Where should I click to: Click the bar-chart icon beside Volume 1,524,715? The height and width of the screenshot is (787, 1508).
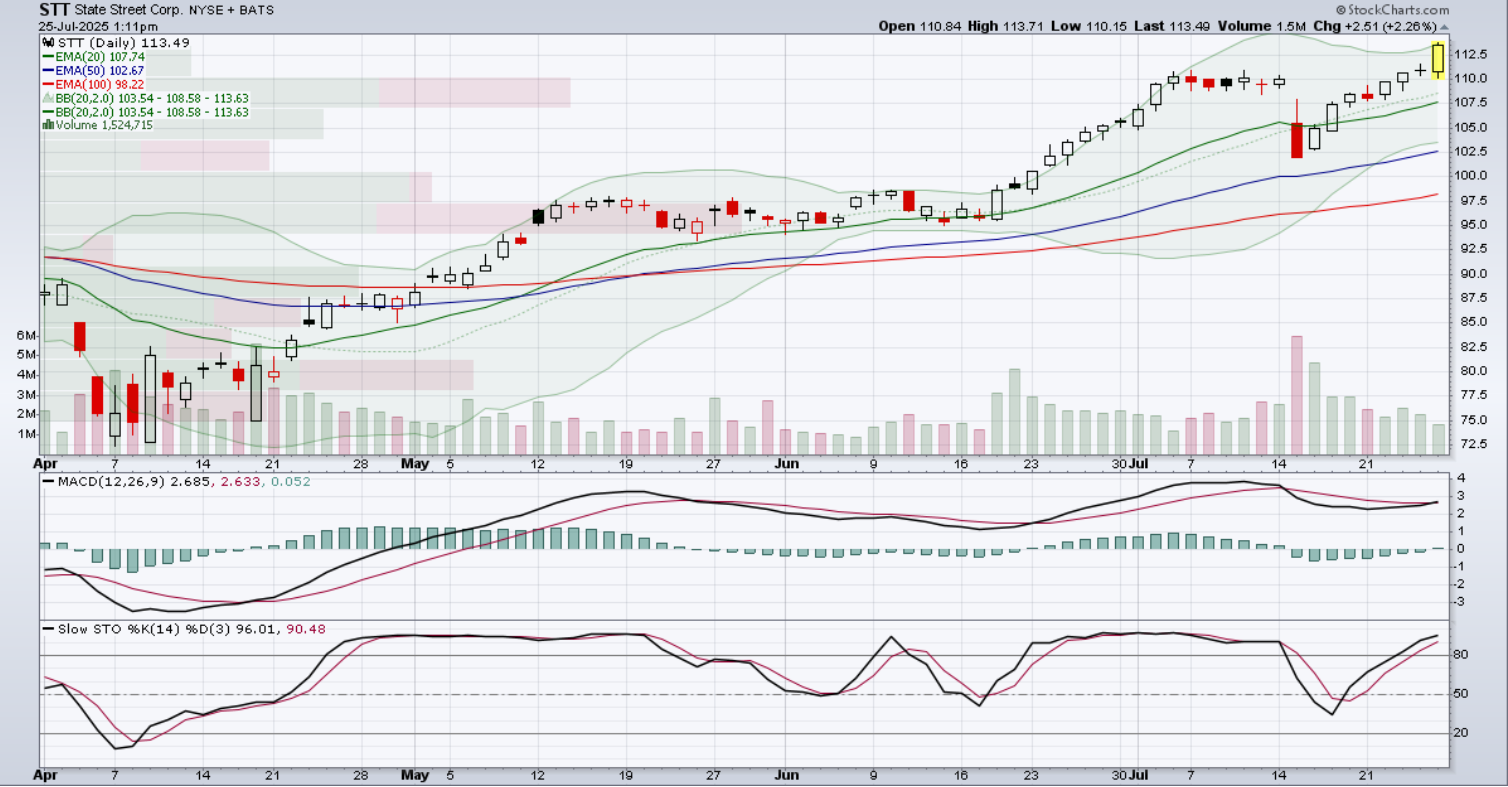[x=47, y=125]
